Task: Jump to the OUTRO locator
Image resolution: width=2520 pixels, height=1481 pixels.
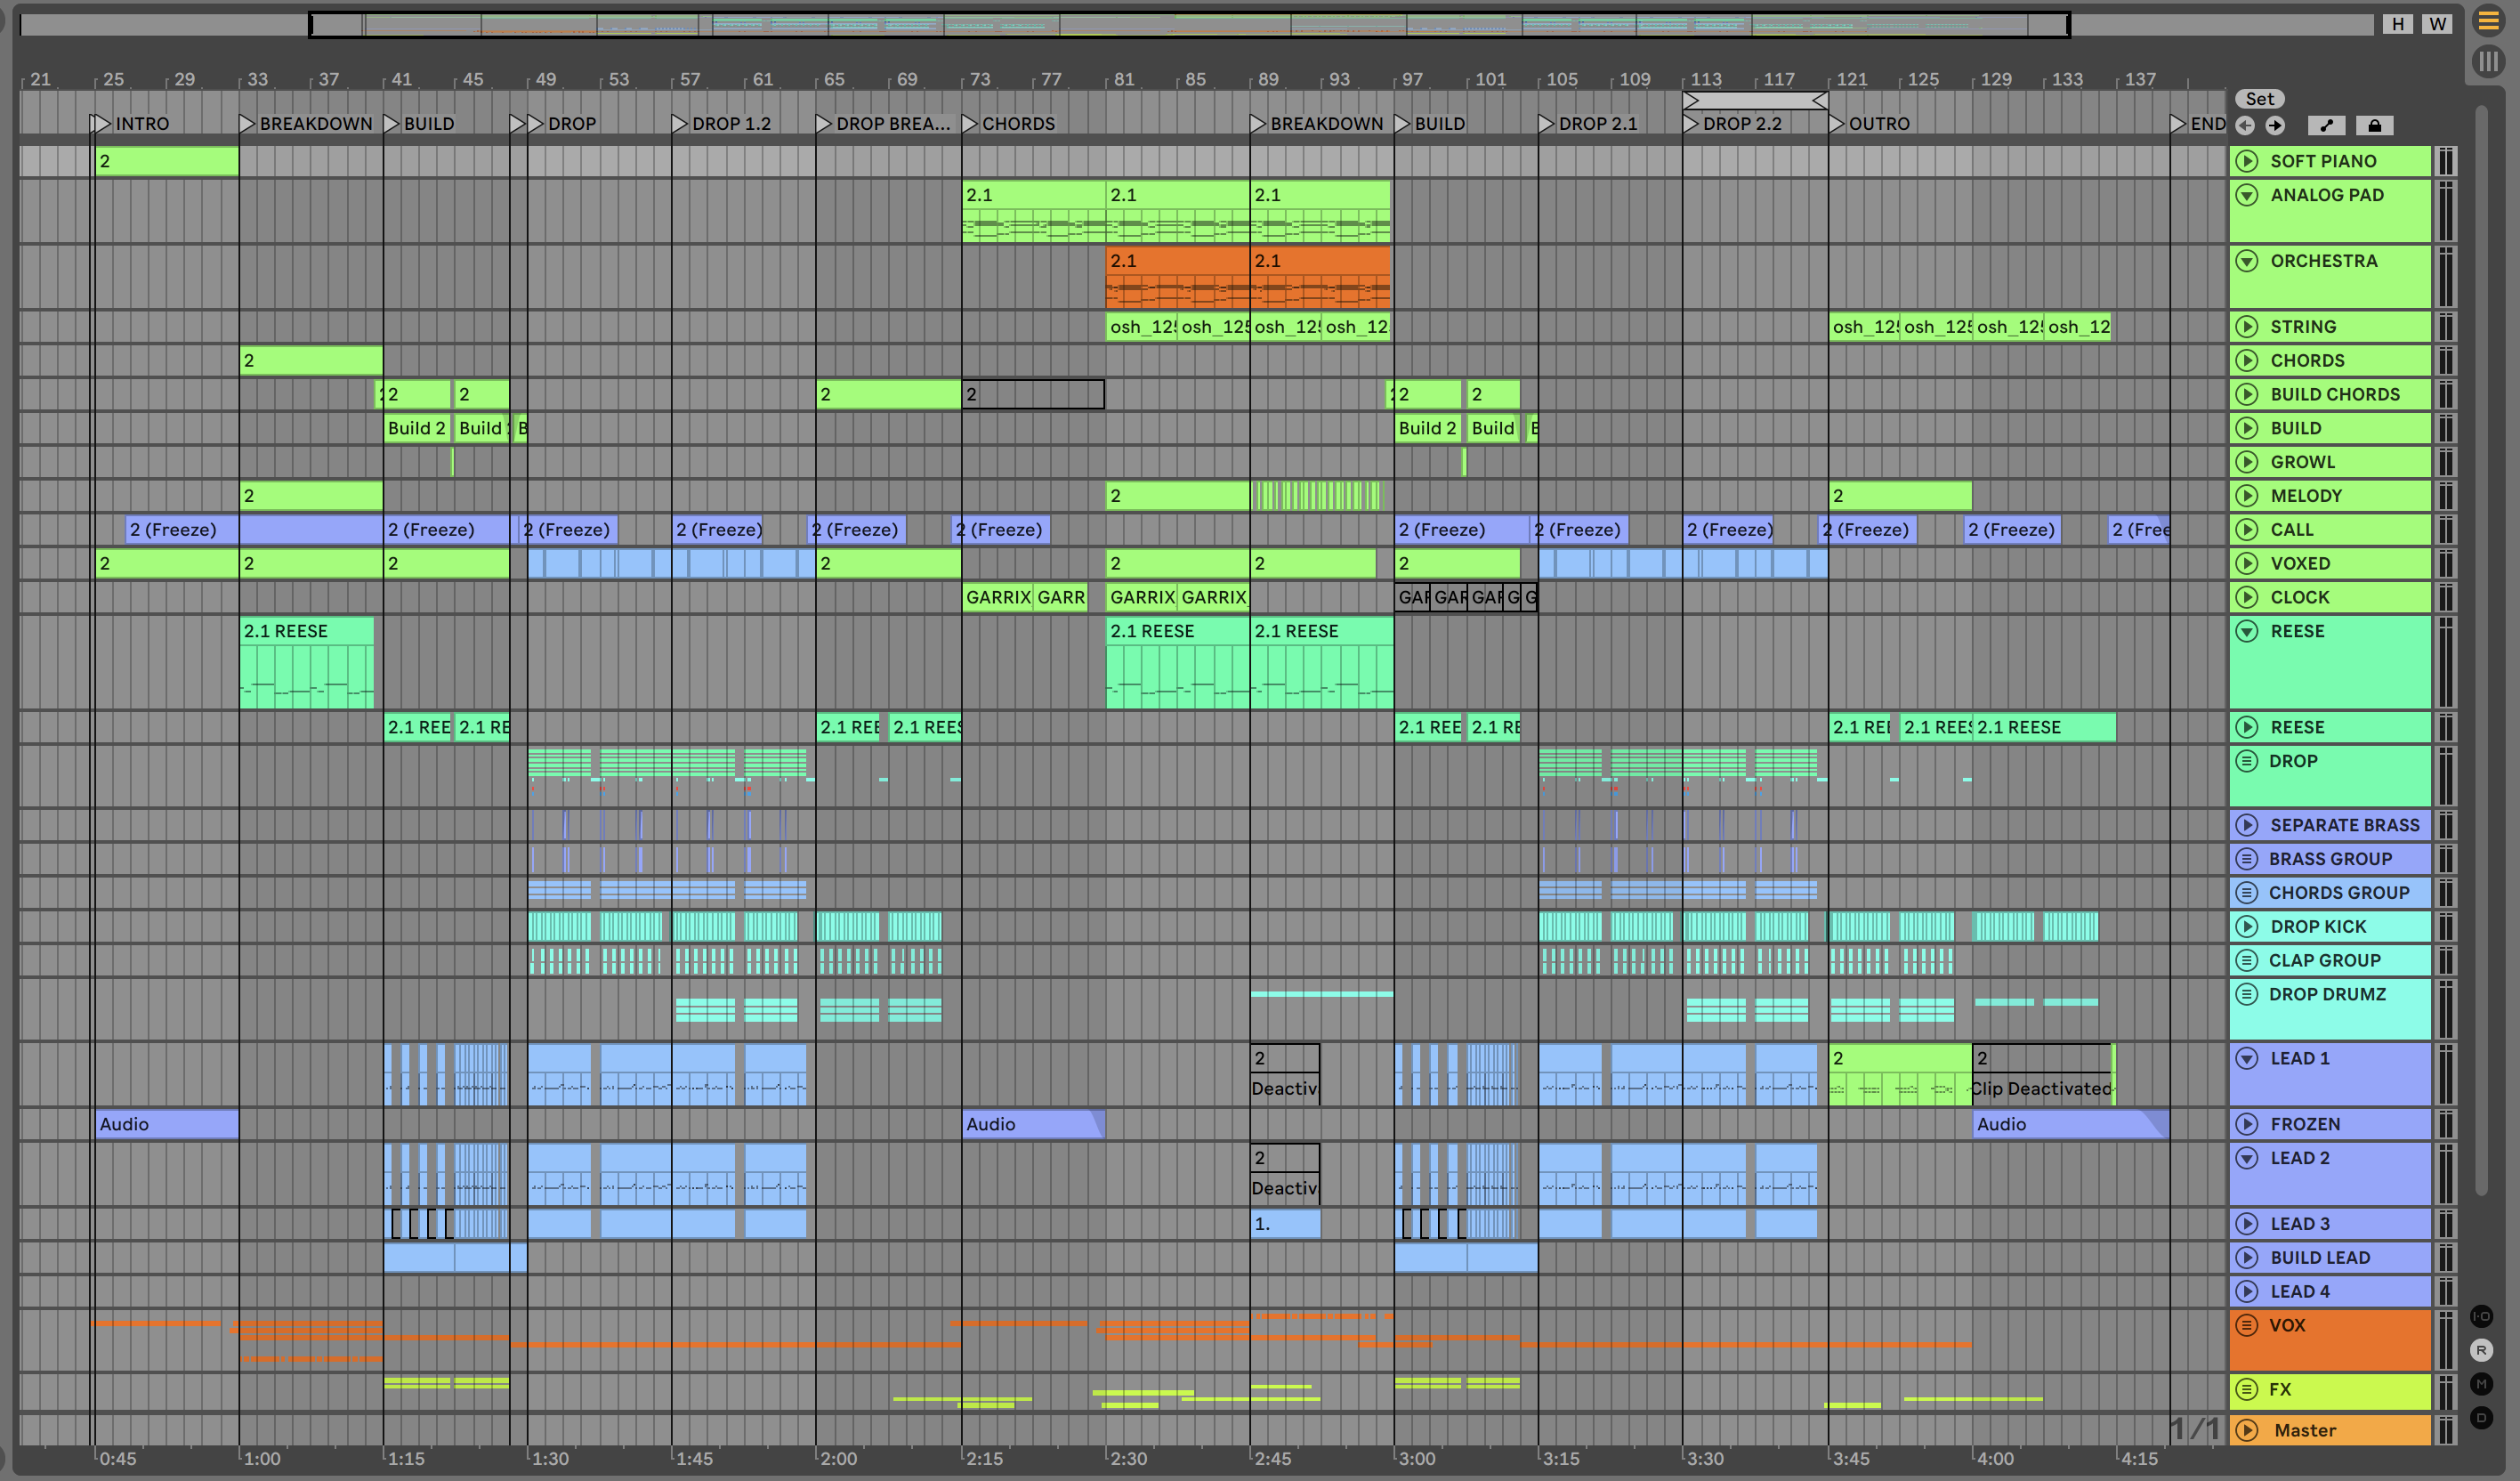Action: coord(1836,124)
